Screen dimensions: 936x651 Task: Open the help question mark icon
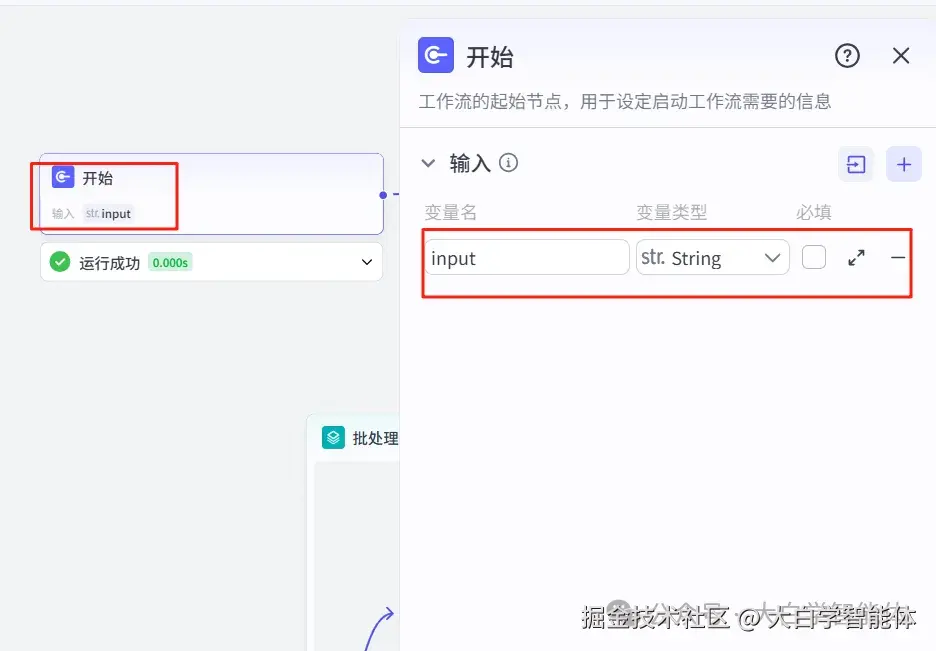click(x=847, y=55)
